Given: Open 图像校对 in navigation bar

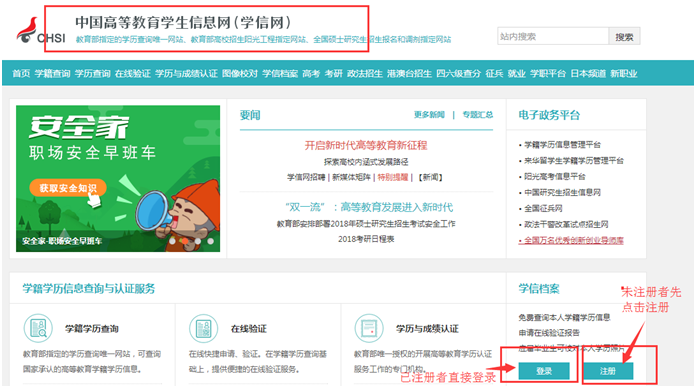Looking at the screenshot, I should (x=240, y=73).
